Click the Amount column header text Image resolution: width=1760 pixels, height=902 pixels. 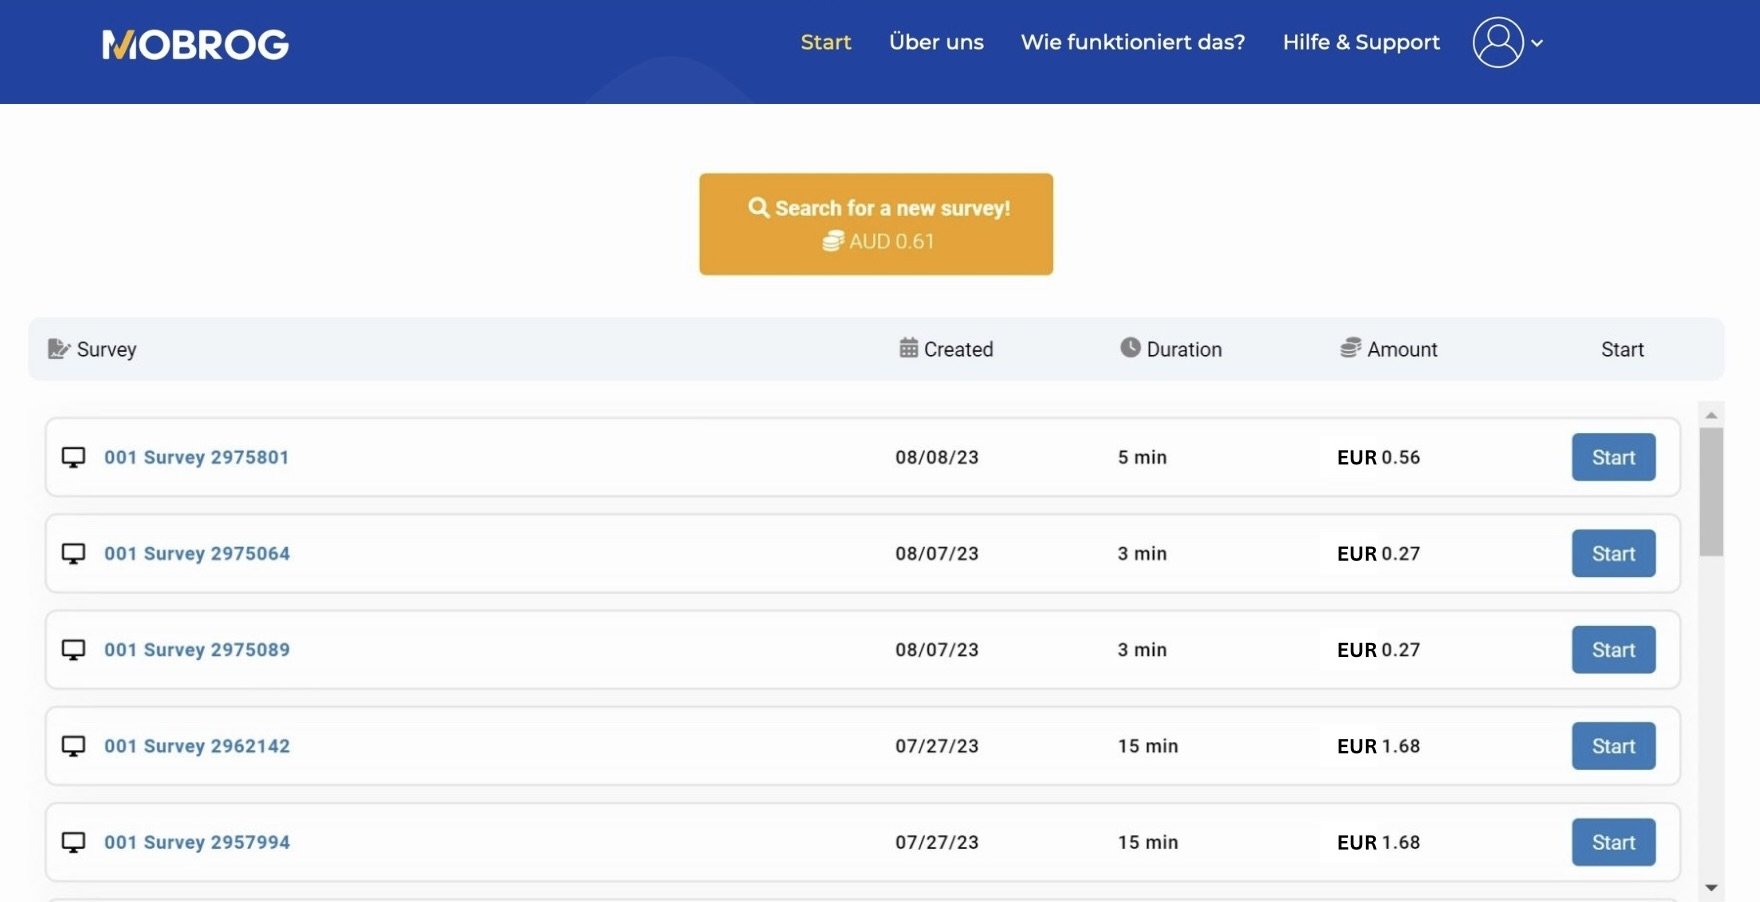(1402, 349)
